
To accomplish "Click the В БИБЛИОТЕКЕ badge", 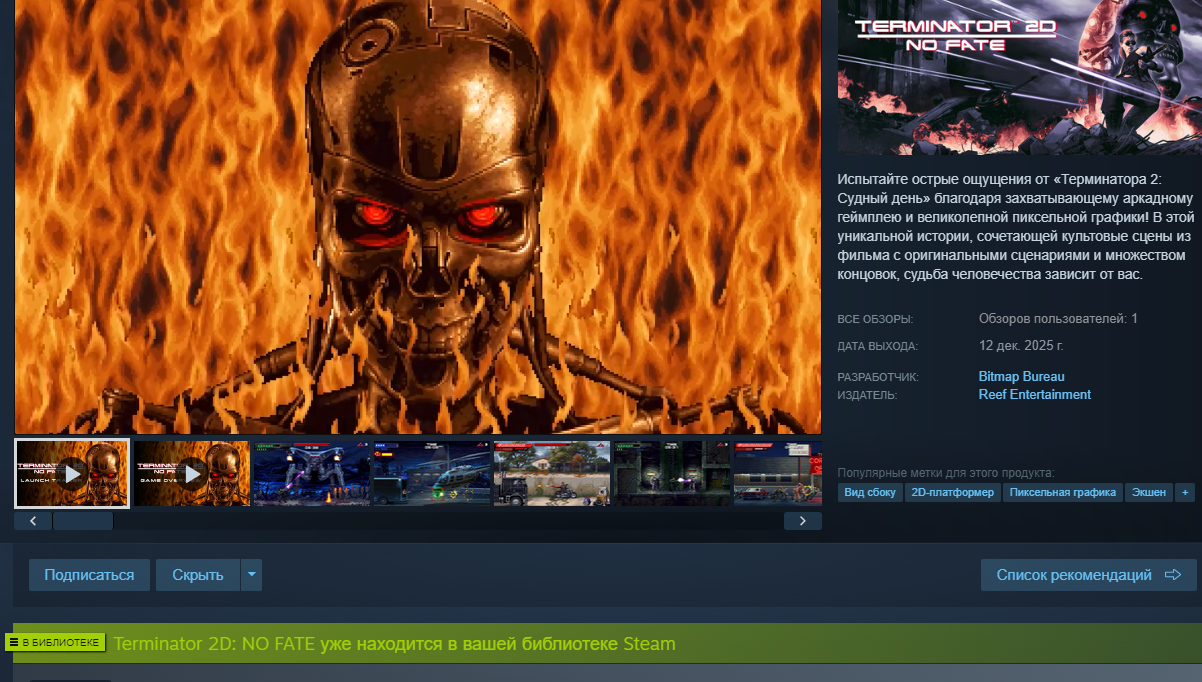I will click(55, 642).
